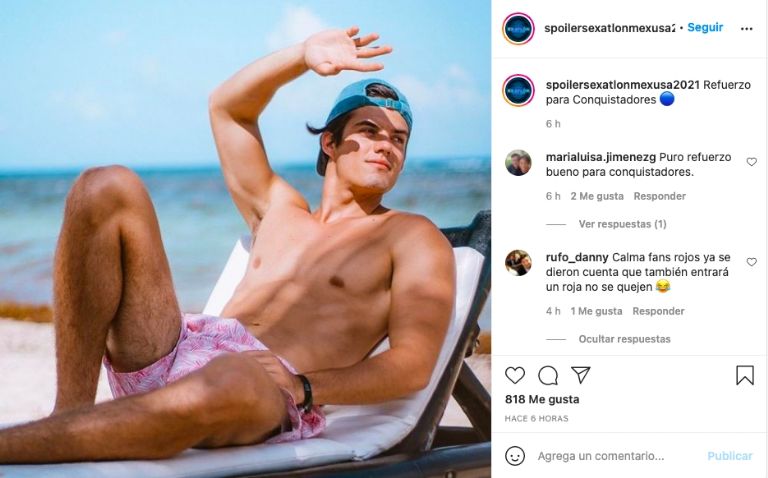Open rufo_danny's profile picture
Image resolution: width=768 pixels, height=478 pixels.
518,263
